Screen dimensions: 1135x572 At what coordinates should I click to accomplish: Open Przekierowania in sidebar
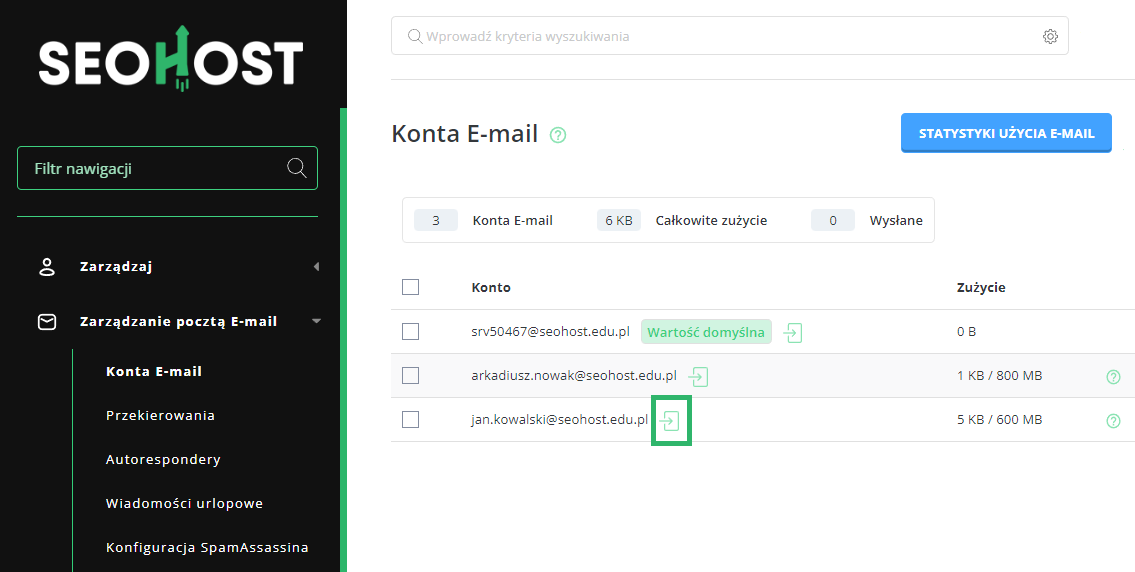click(x=160, y=415)
